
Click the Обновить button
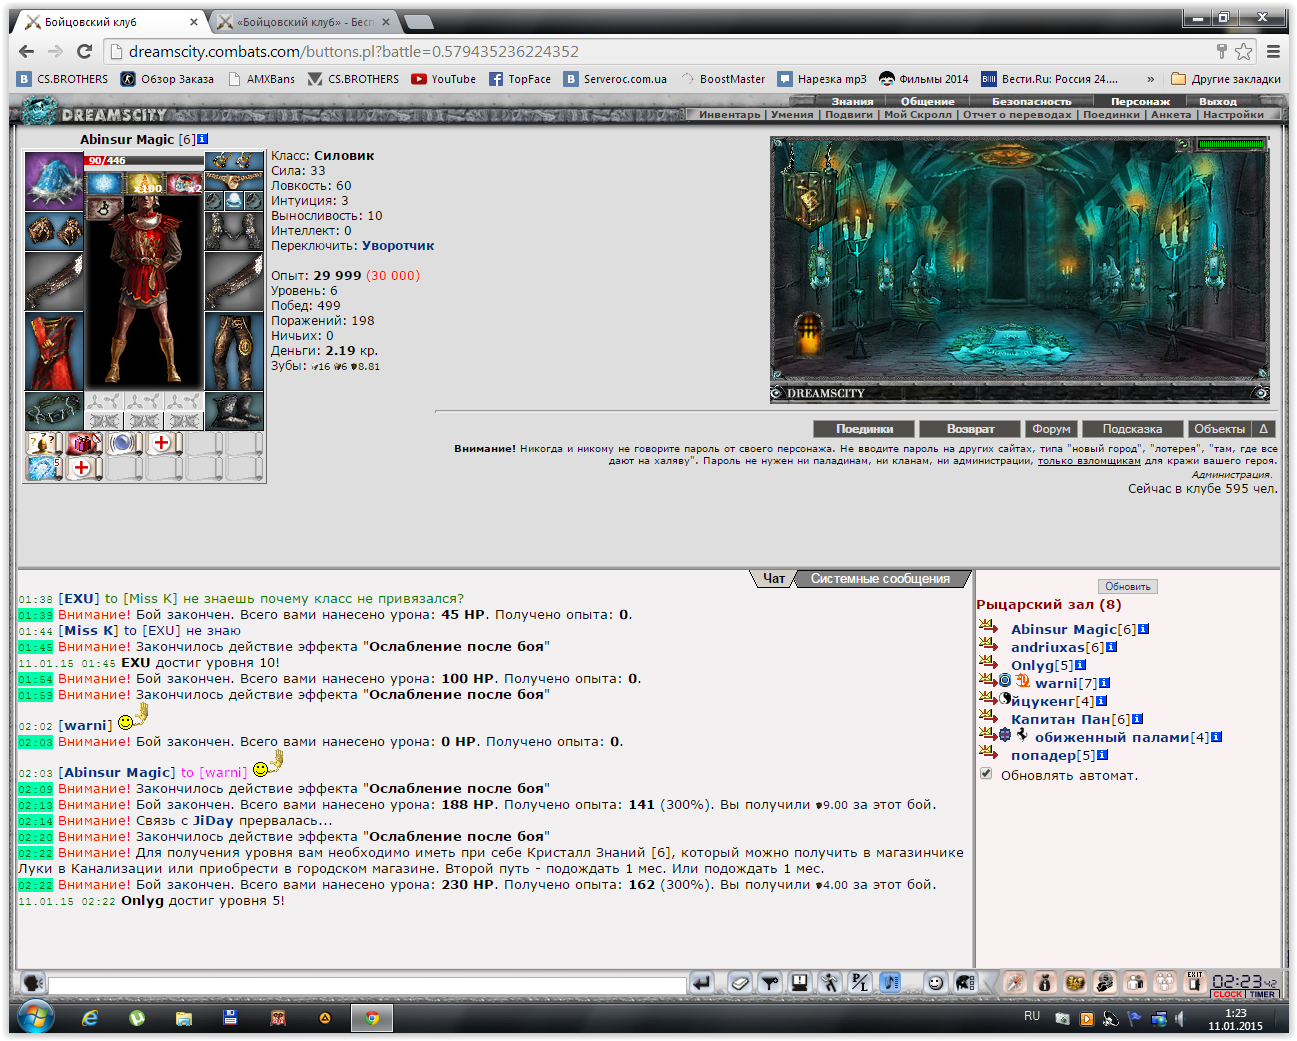[1127, 586]
